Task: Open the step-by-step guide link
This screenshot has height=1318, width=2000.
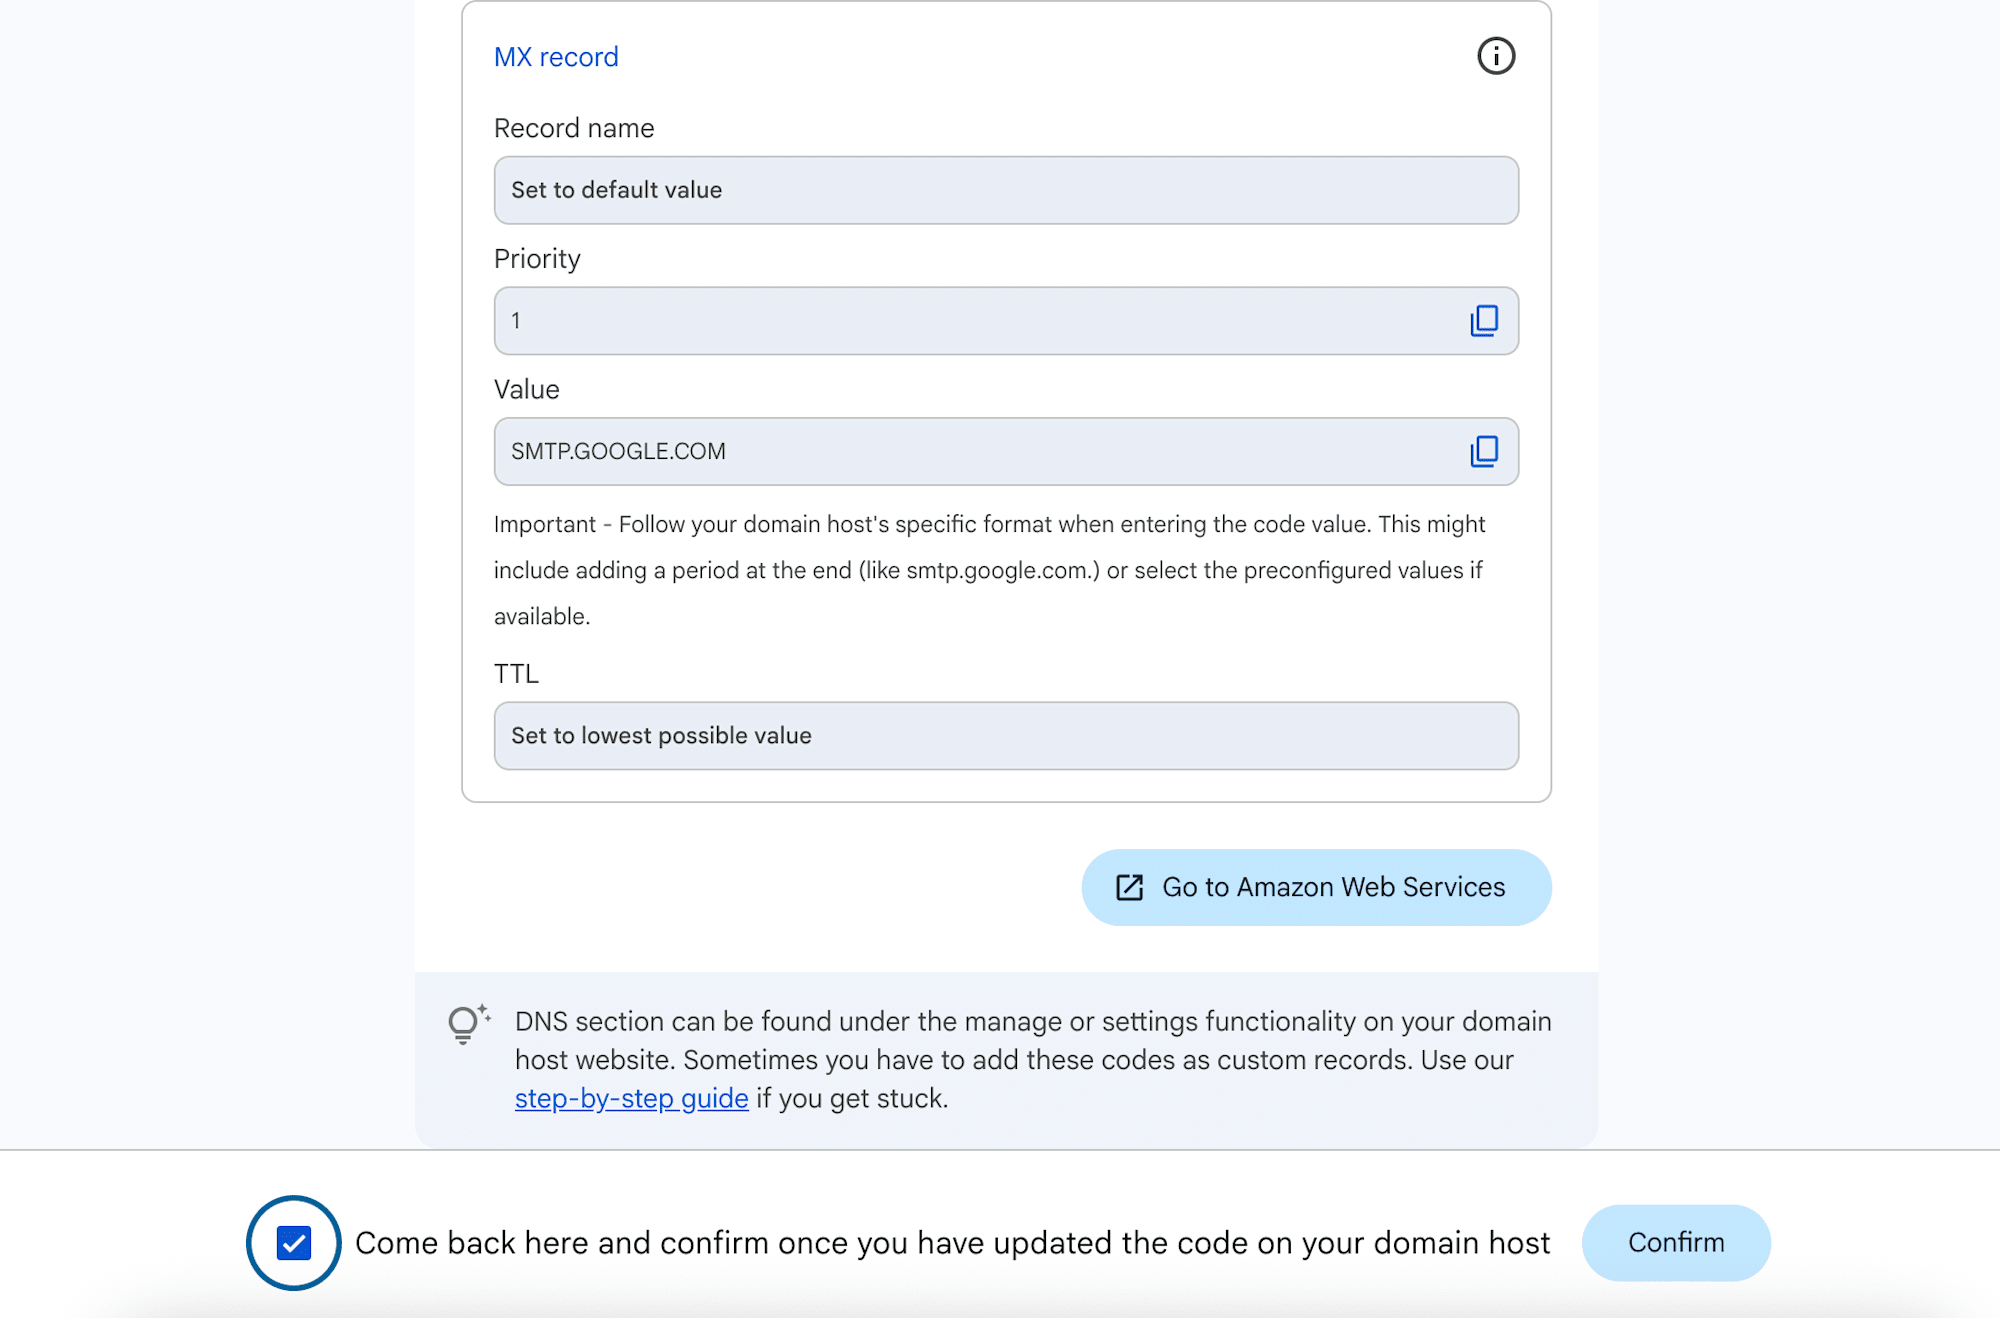Action: (x=631, y=1098)
